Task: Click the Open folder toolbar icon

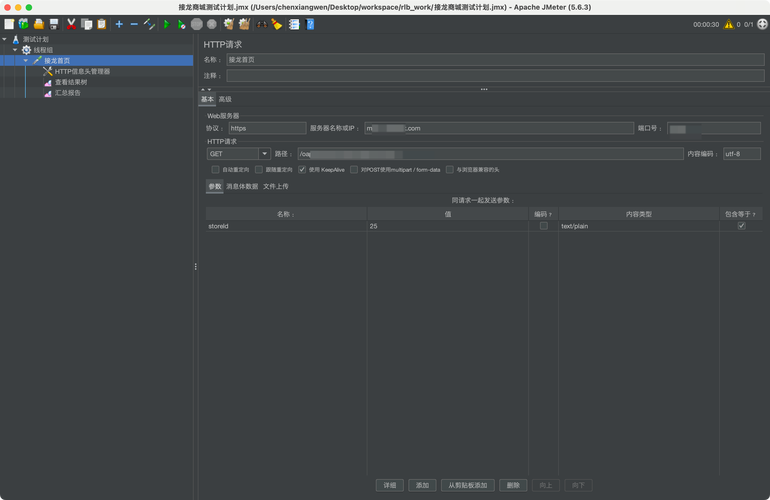Action: point(38,24)
